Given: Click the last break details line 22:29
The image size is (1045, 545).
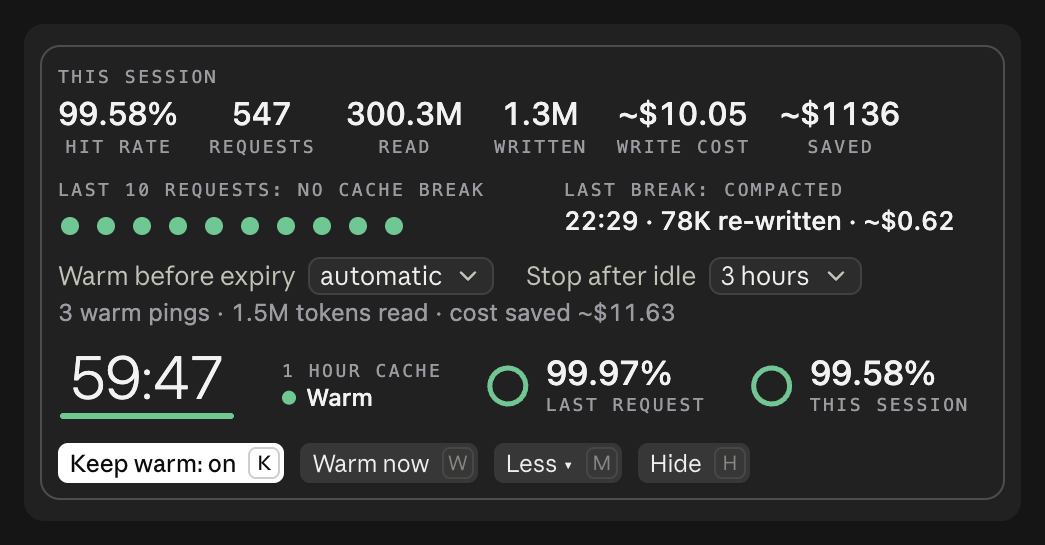Looking at the screenshot, I should point(759,221).
